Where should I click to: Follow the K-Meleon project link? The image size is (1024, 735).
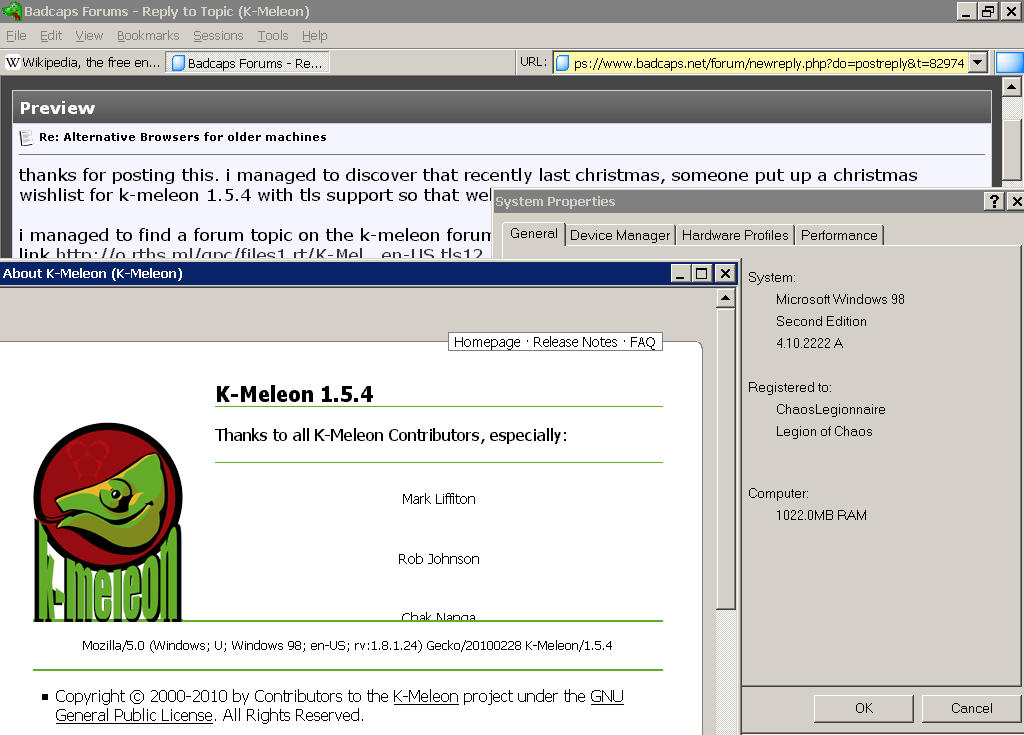426,696
